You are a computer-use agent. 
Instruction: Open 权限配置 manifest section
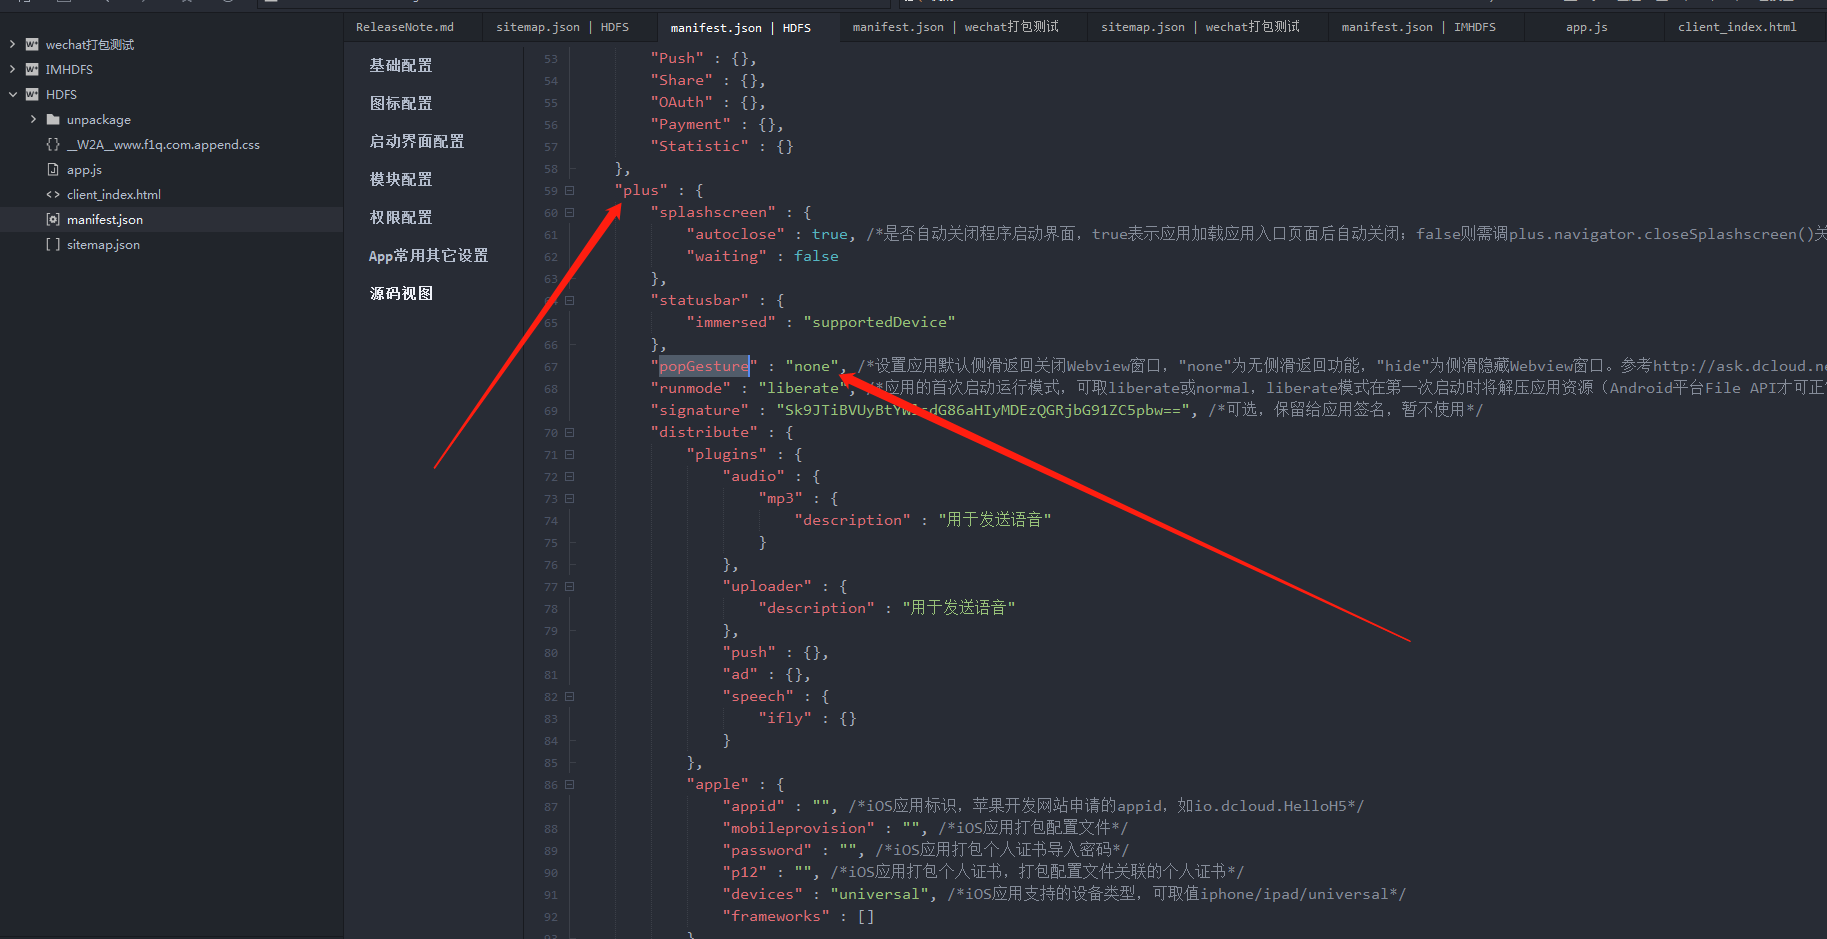(401, 217)
